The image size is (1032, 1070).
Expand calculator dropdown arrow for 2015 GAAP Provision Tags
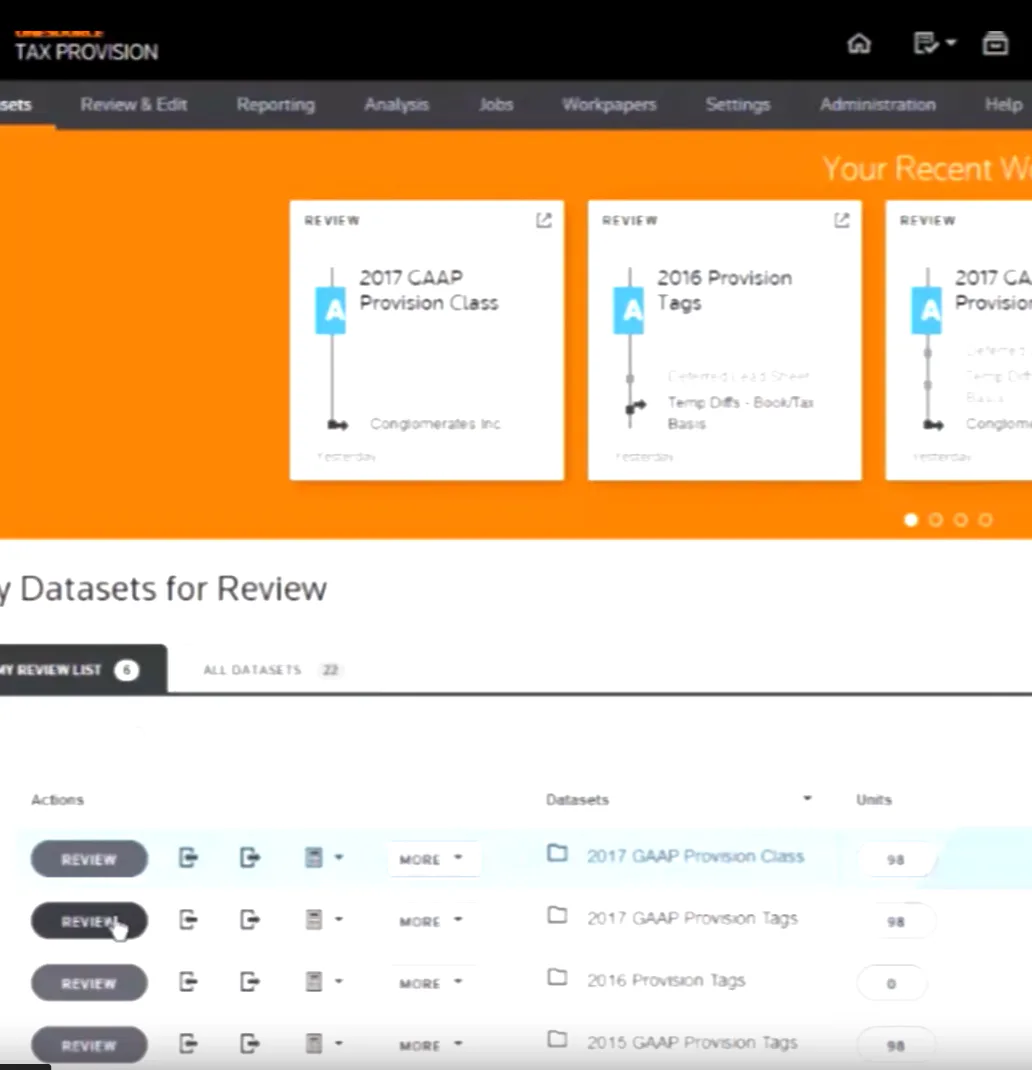[339, 1043]
